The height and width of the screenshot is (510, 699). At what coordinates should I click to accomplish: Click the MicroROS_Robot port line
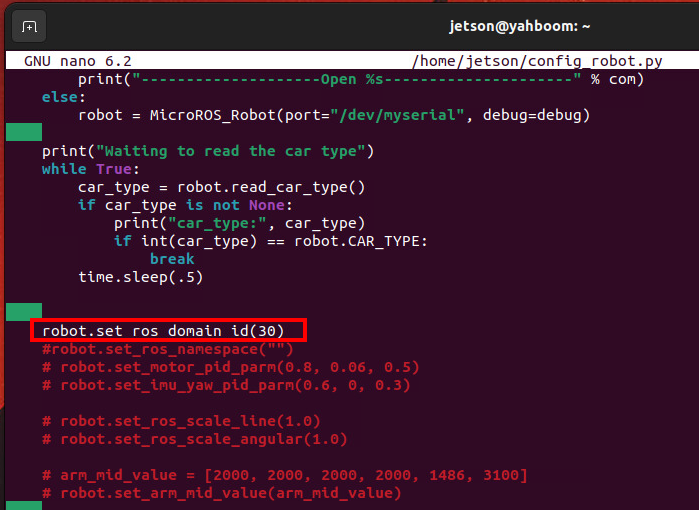pos(334,115)
